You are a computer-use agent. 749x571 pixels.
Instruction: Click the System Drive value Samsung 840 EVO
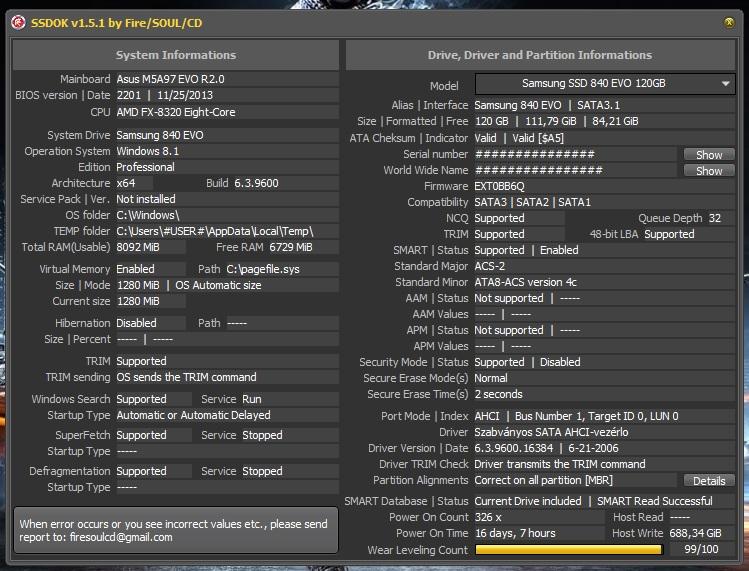point(160,135)
